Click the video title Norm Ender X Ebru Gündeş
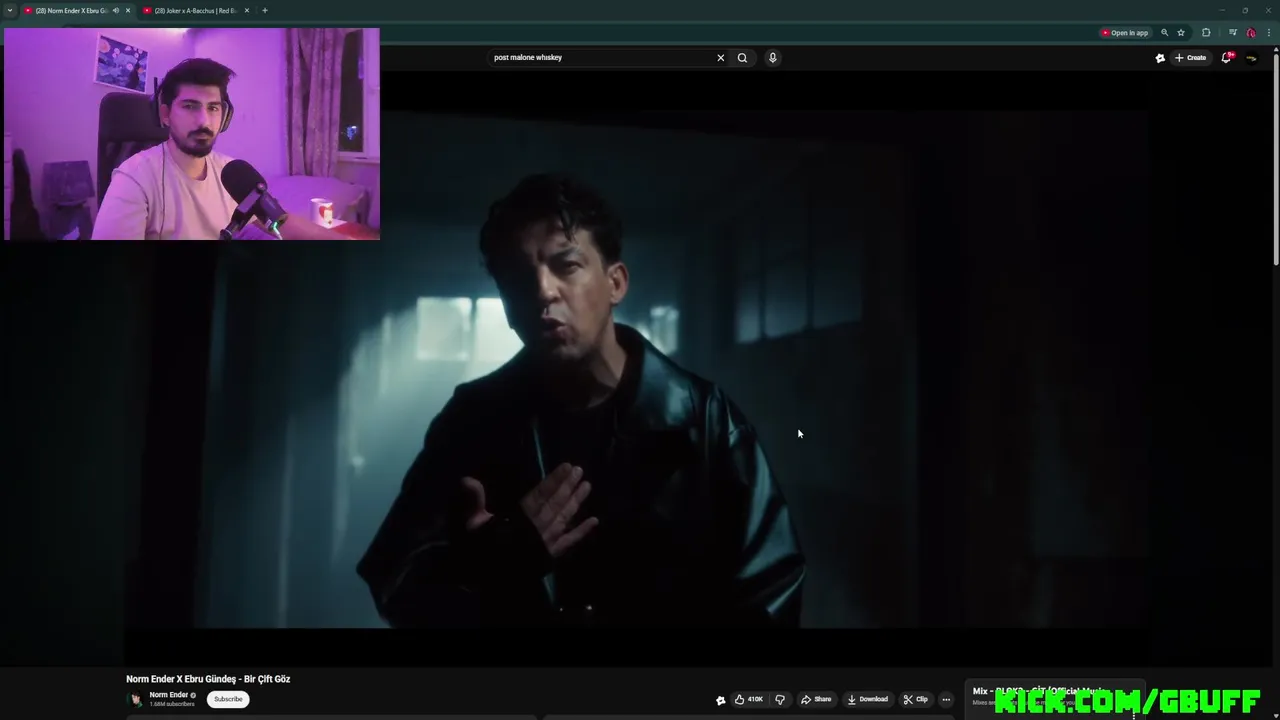The image size is (1280, 720). [208, 679]
